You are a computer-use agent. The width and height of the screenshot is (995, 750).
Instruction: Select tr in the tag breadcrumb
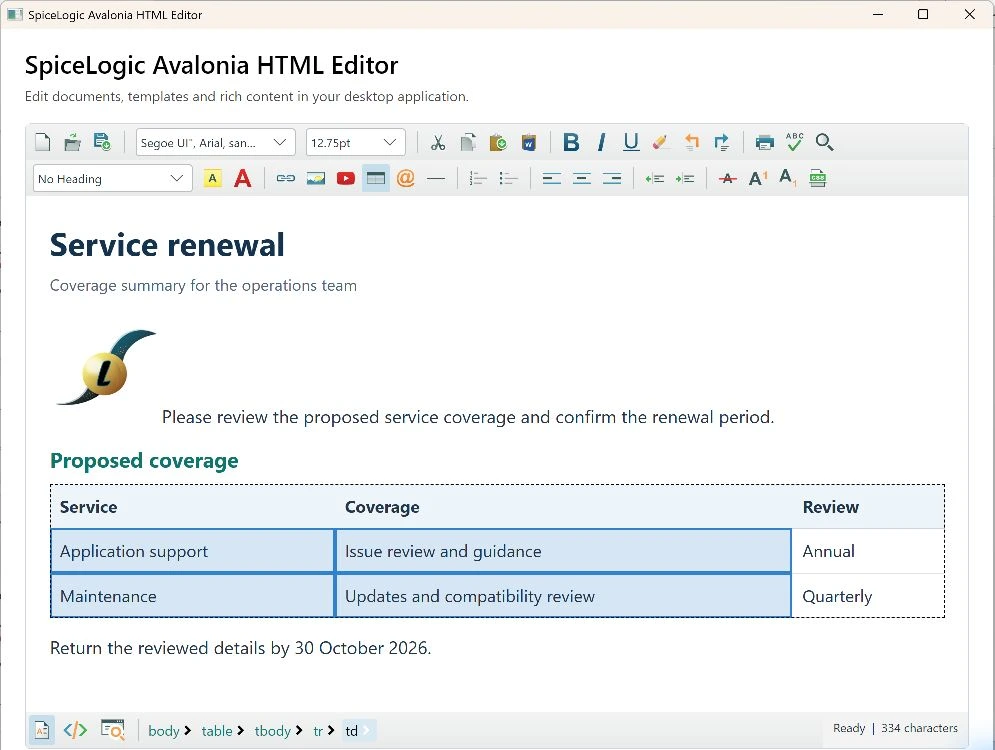pyautogui.click(x=319, y=731)
